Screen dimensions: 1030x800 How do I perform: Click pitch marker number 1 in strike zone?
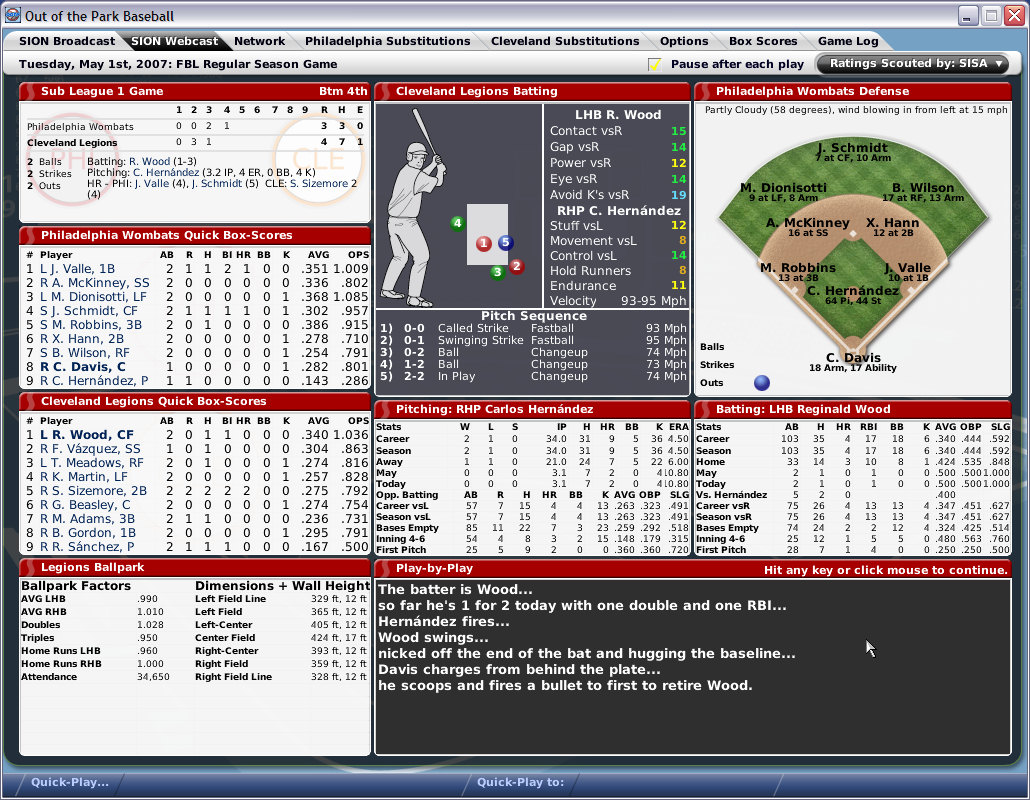point(483,243)
